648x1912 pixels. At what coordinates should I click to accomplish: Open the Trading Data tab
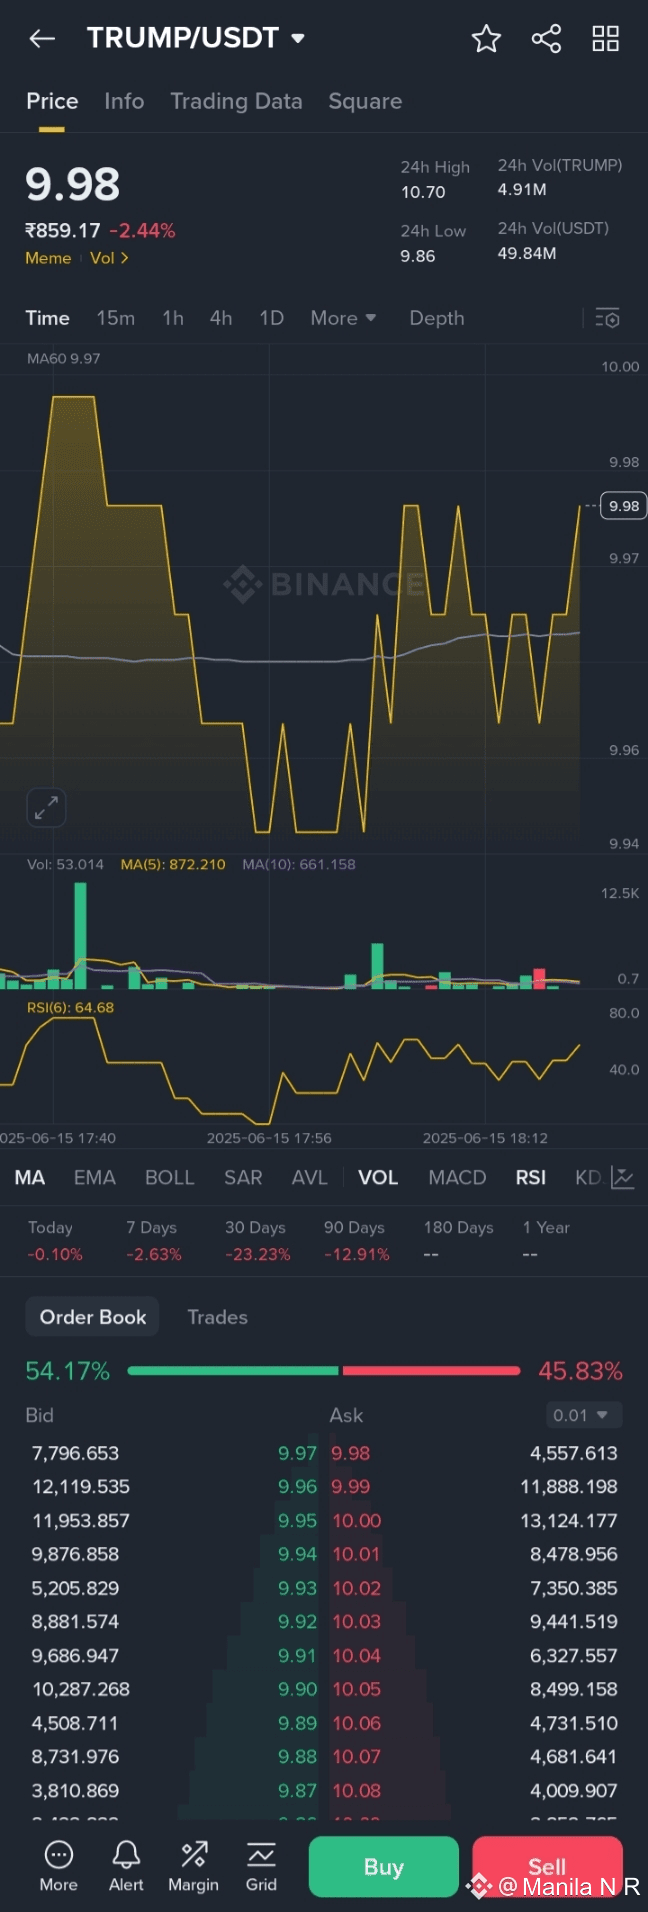(x=236, y=101)
